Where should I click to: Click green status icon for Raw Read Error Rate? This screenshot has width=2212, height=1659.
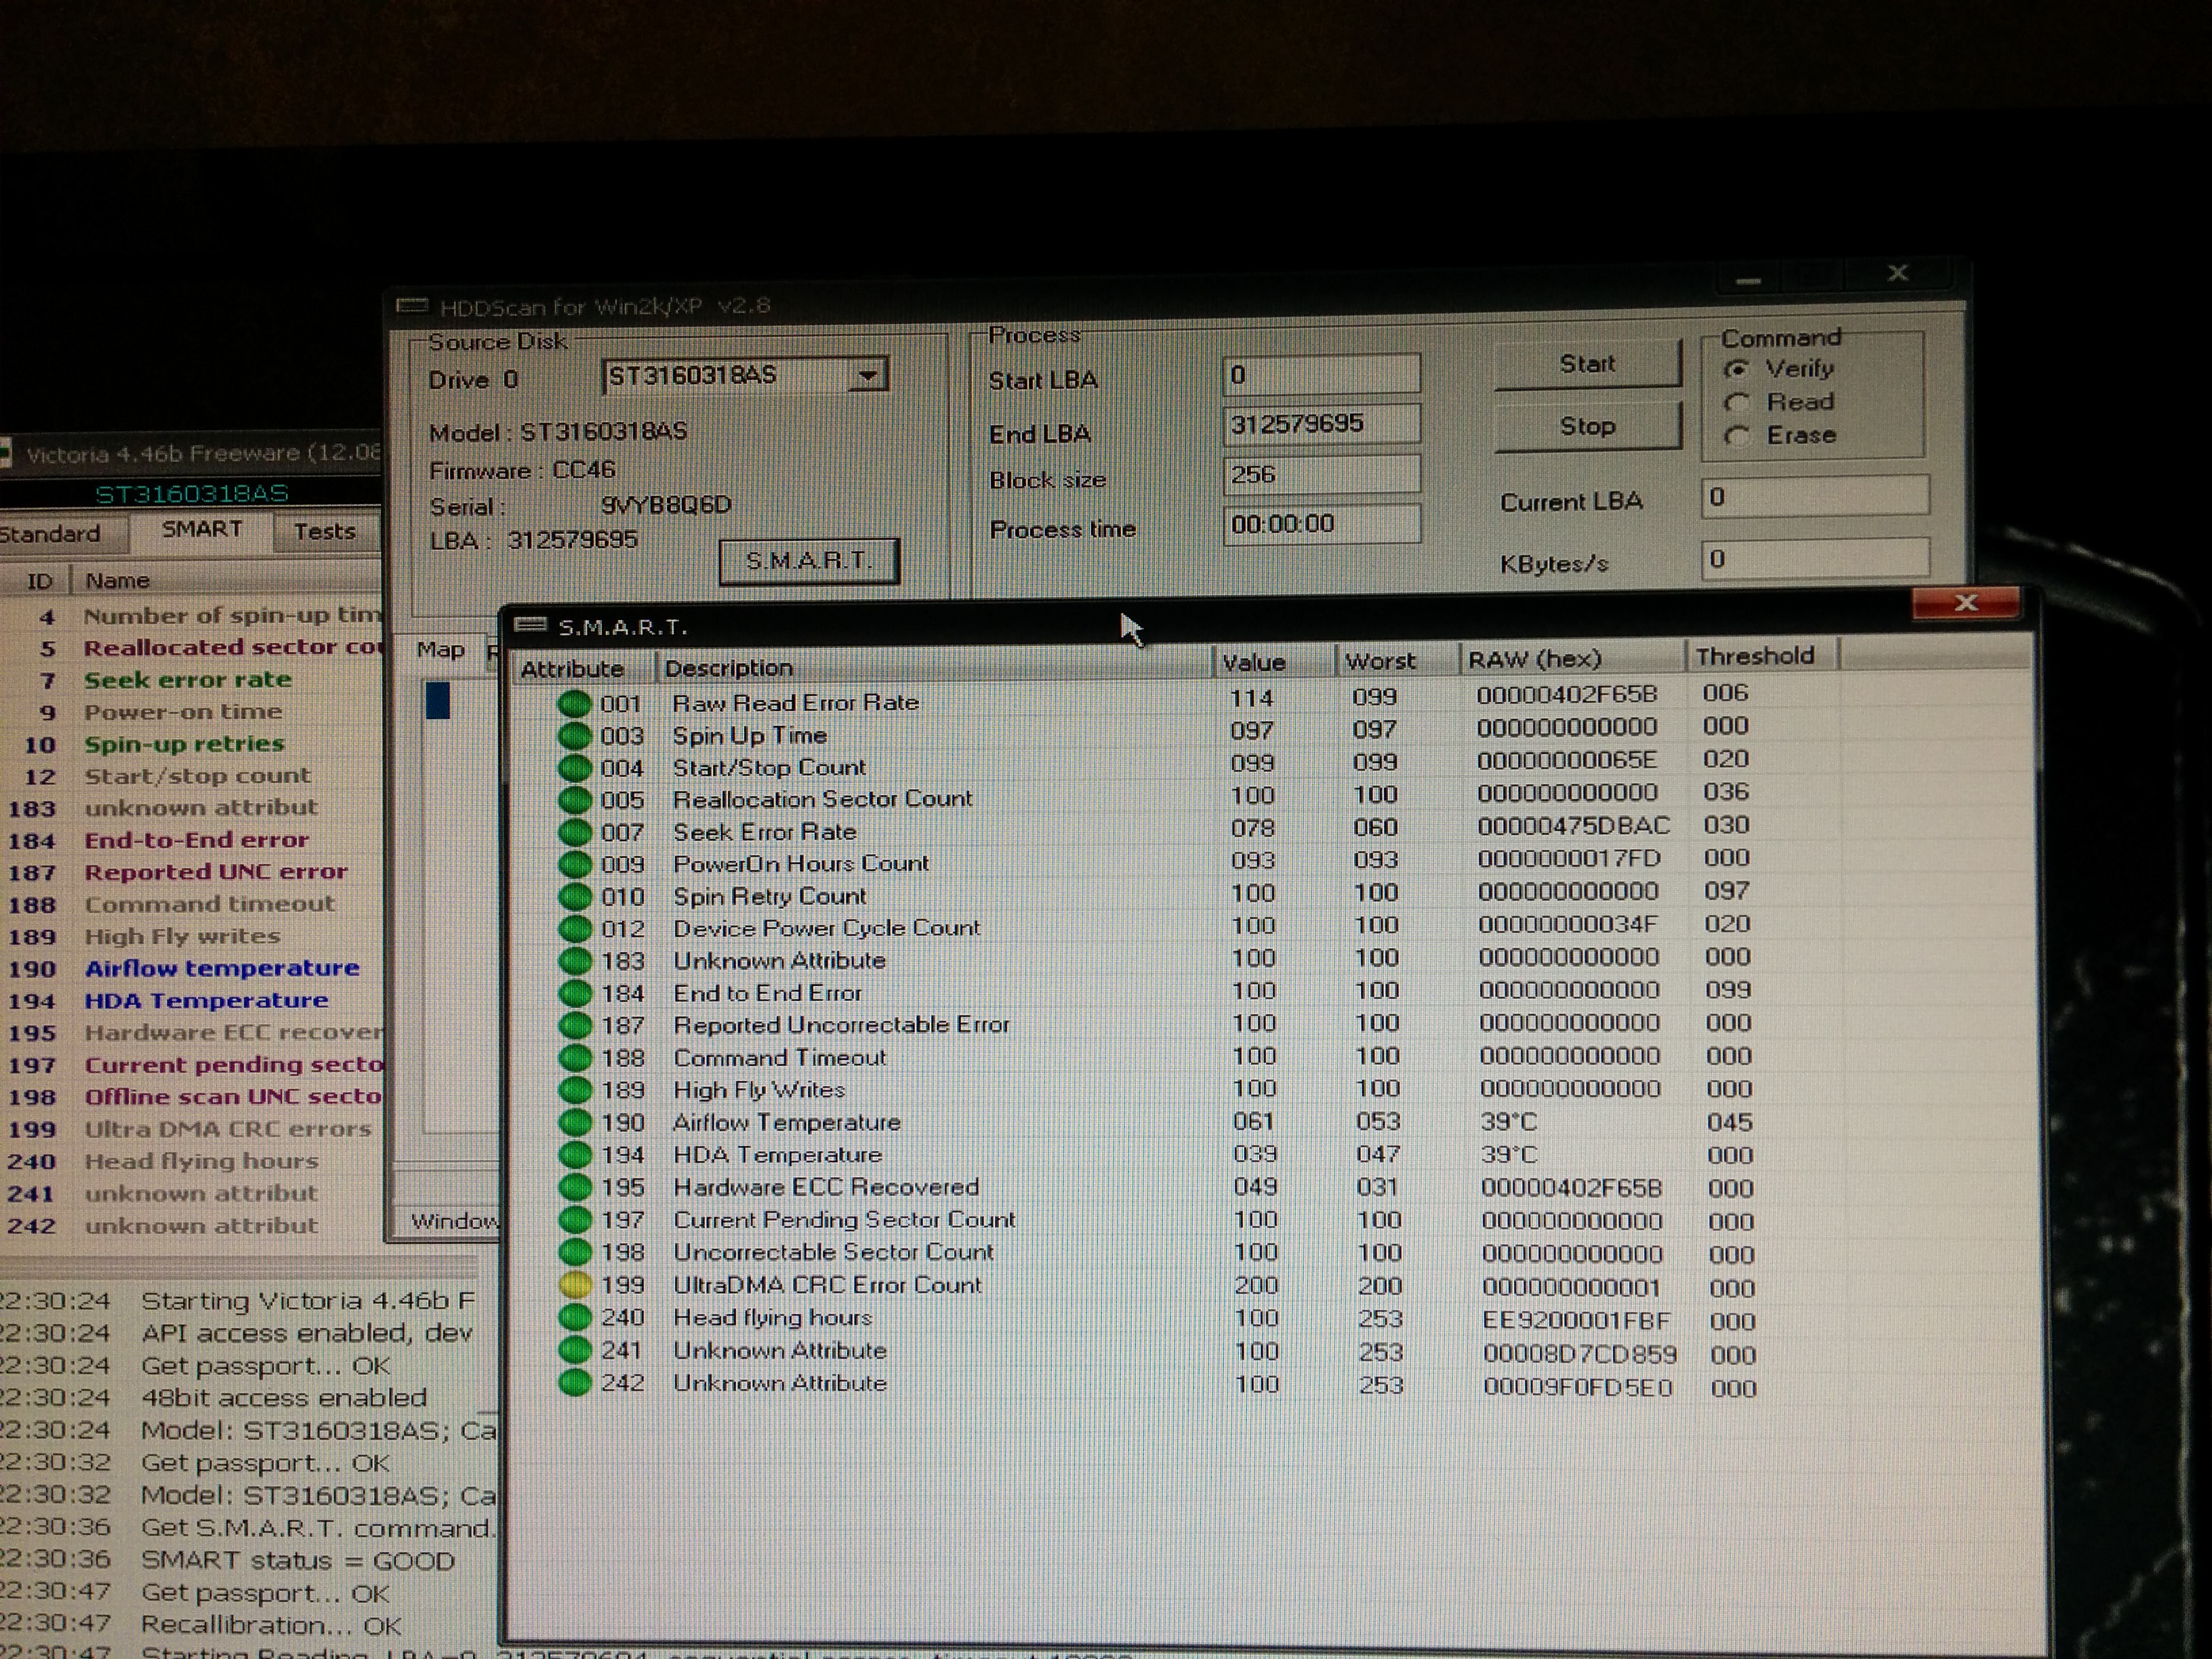pos(574,704)
